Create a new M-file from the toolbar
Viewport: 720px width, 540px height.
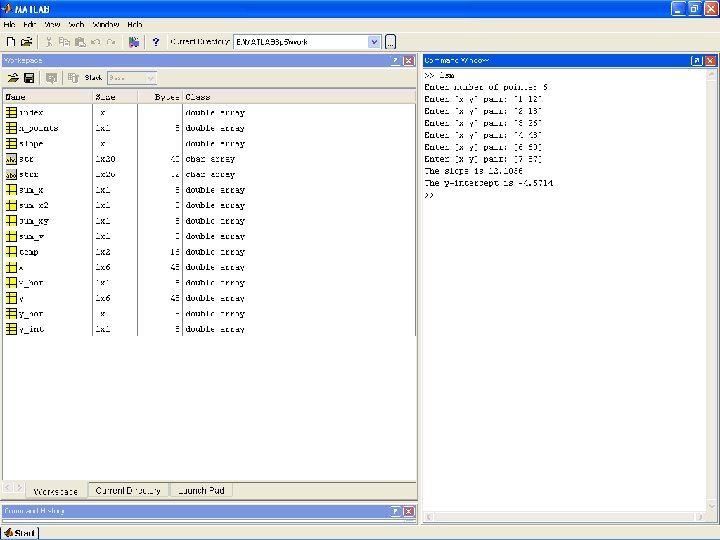click(x=11, y=42)
